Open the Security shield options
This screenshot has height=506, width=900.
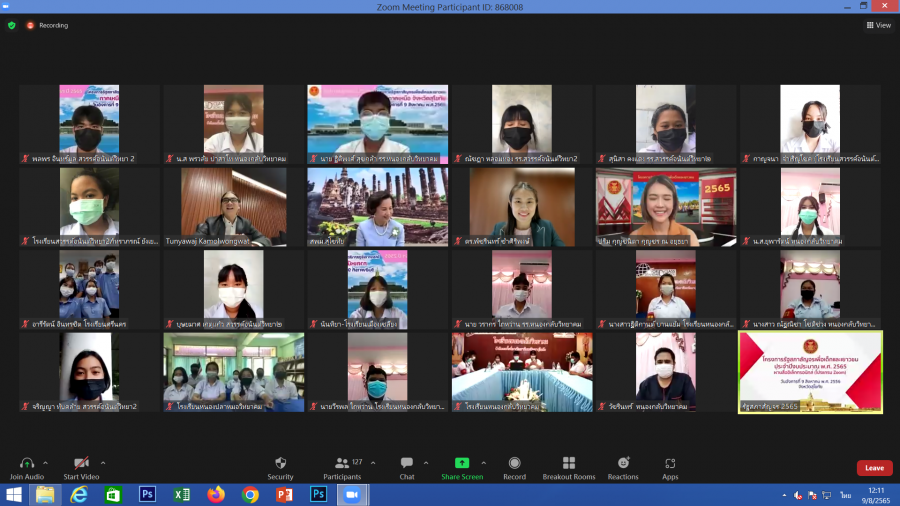[x=280, y=464]
